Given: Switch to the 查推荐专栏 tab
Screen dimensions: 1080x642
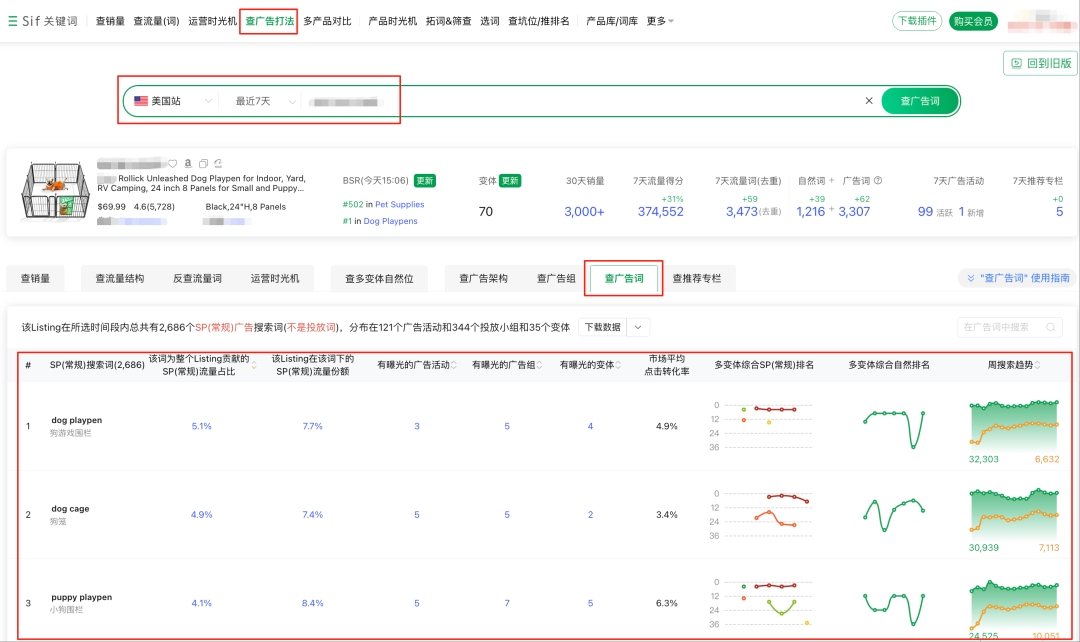Looking at the screenshot, I should (x=696, y=279).
